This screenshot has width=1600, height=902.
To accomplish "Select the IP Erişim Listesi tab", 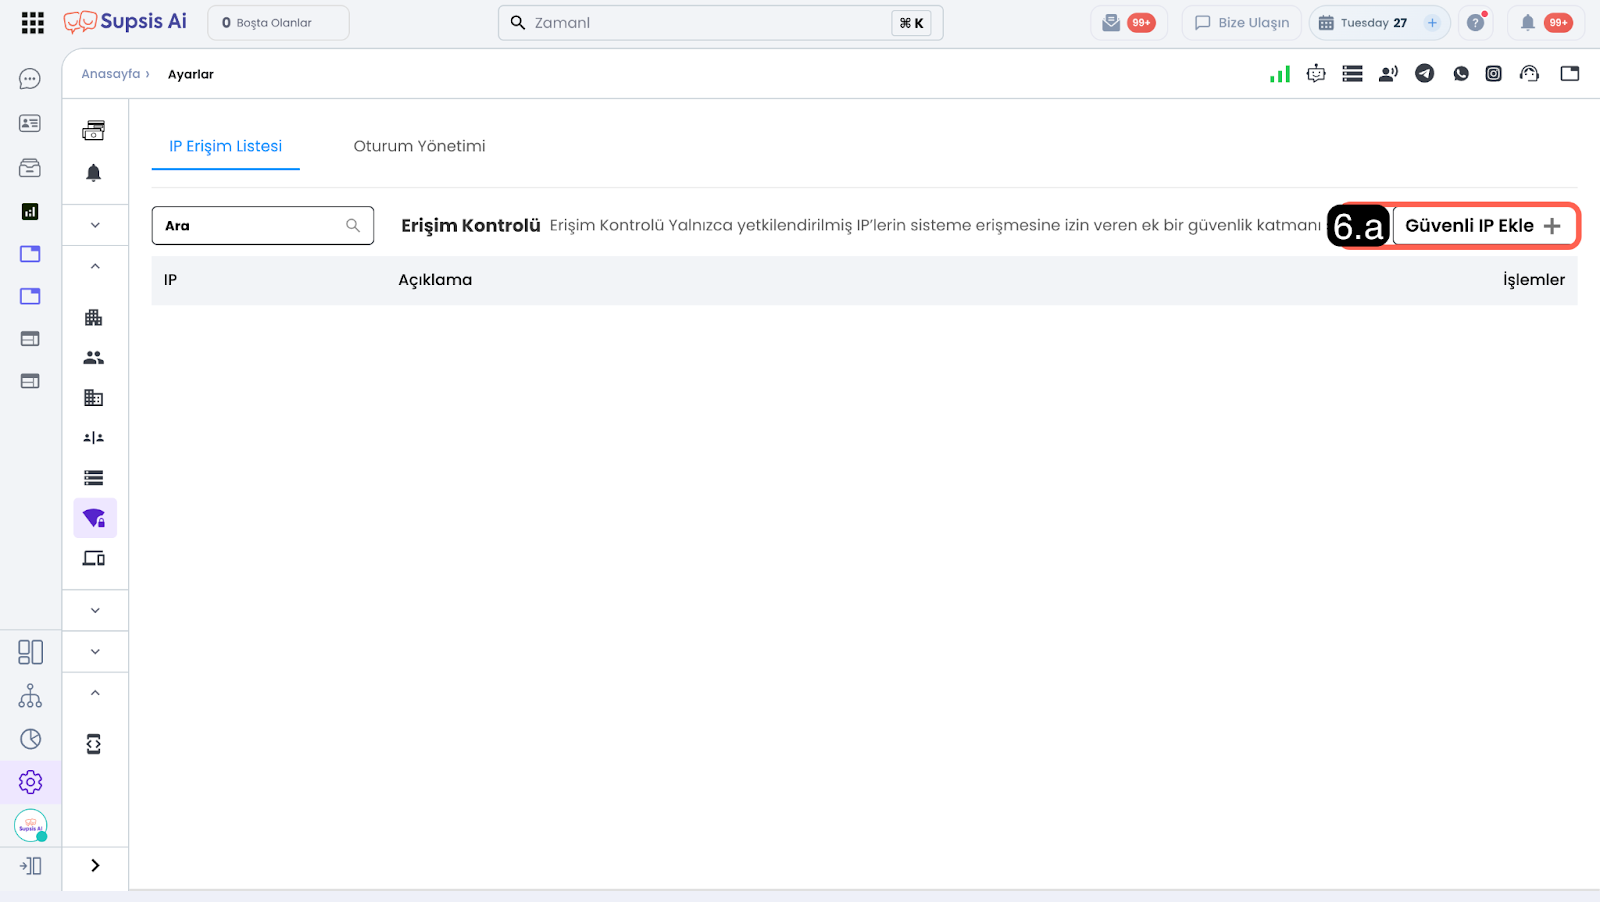I will [x=226, y=146].
